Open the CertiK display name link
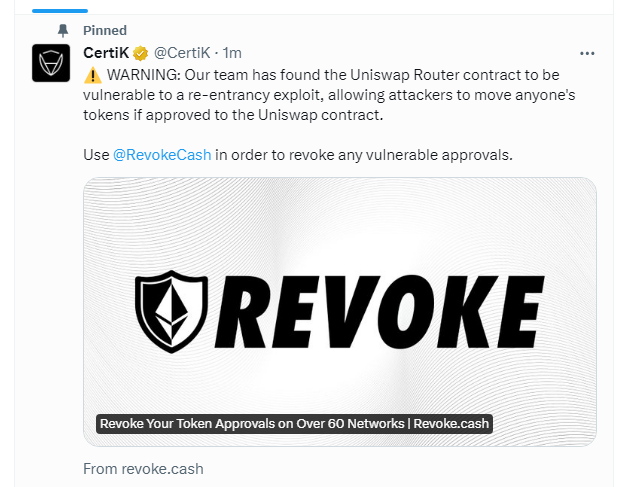 pyautogui.click(x=106, y=53)
